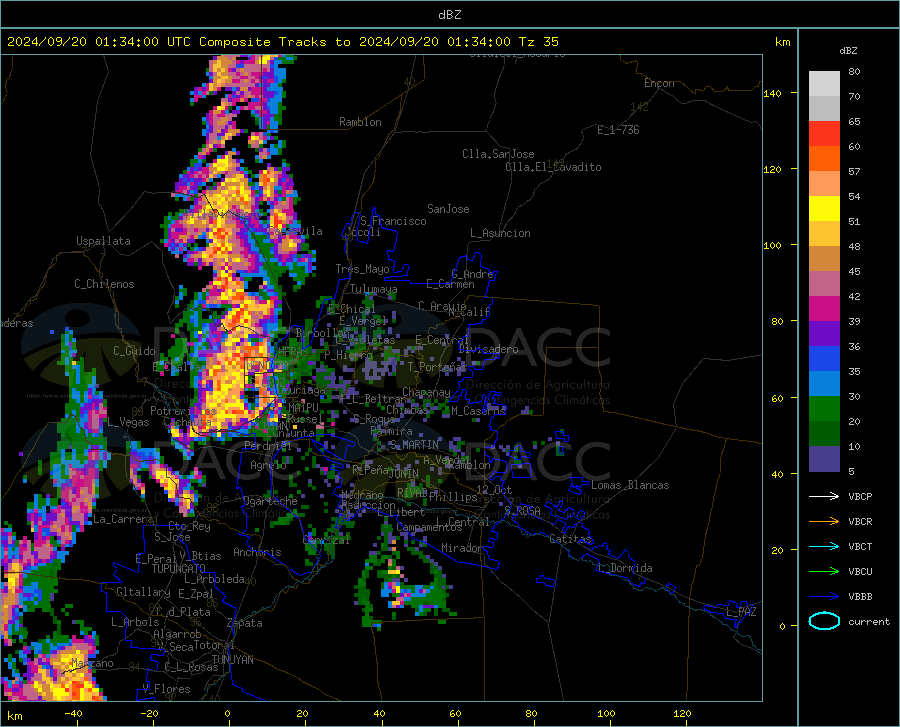The width and height of the screenshot is (900, 727).
Task: Click the Clla.El_Cavadito map label
Action: pos(553,167)
